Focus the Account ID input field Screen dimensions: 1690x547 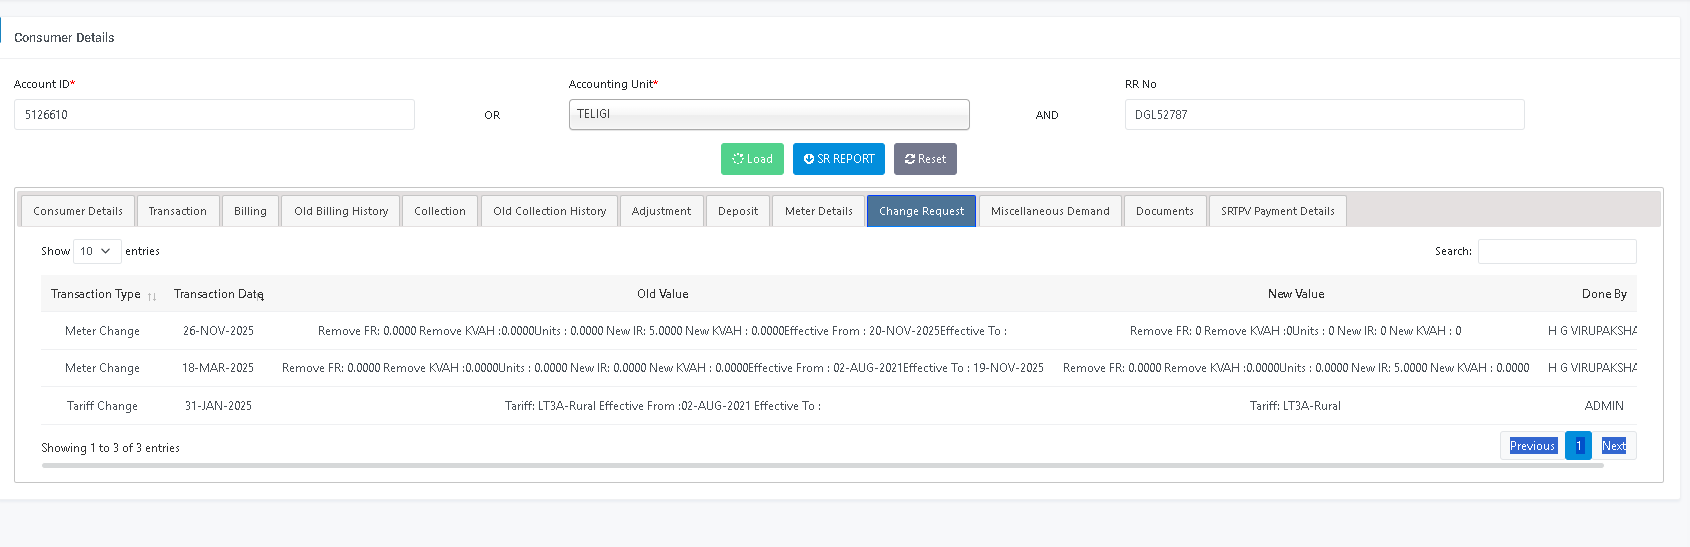click(214, 114)
